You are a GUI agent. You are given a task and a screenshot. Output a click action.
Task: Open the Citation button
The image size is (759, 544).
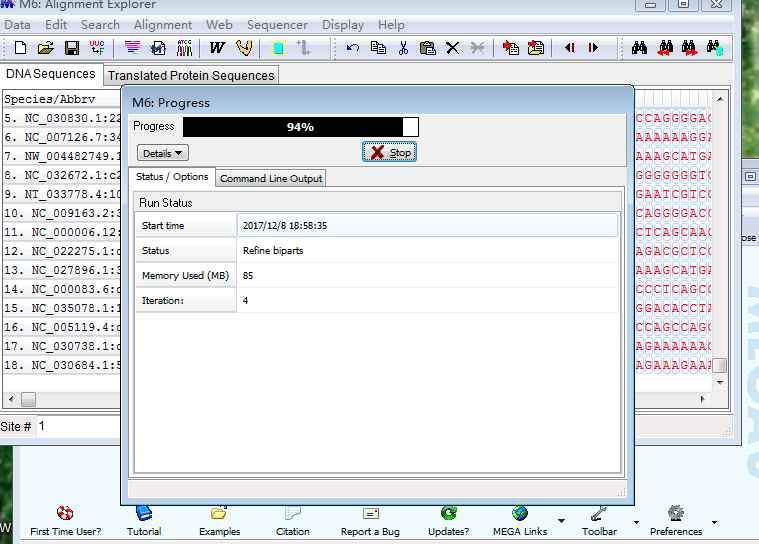292,521
